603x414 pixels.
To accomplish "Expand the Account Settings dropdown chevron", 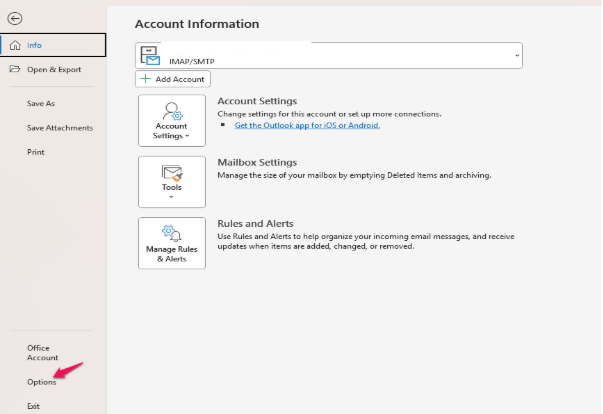I will (187, 136).
